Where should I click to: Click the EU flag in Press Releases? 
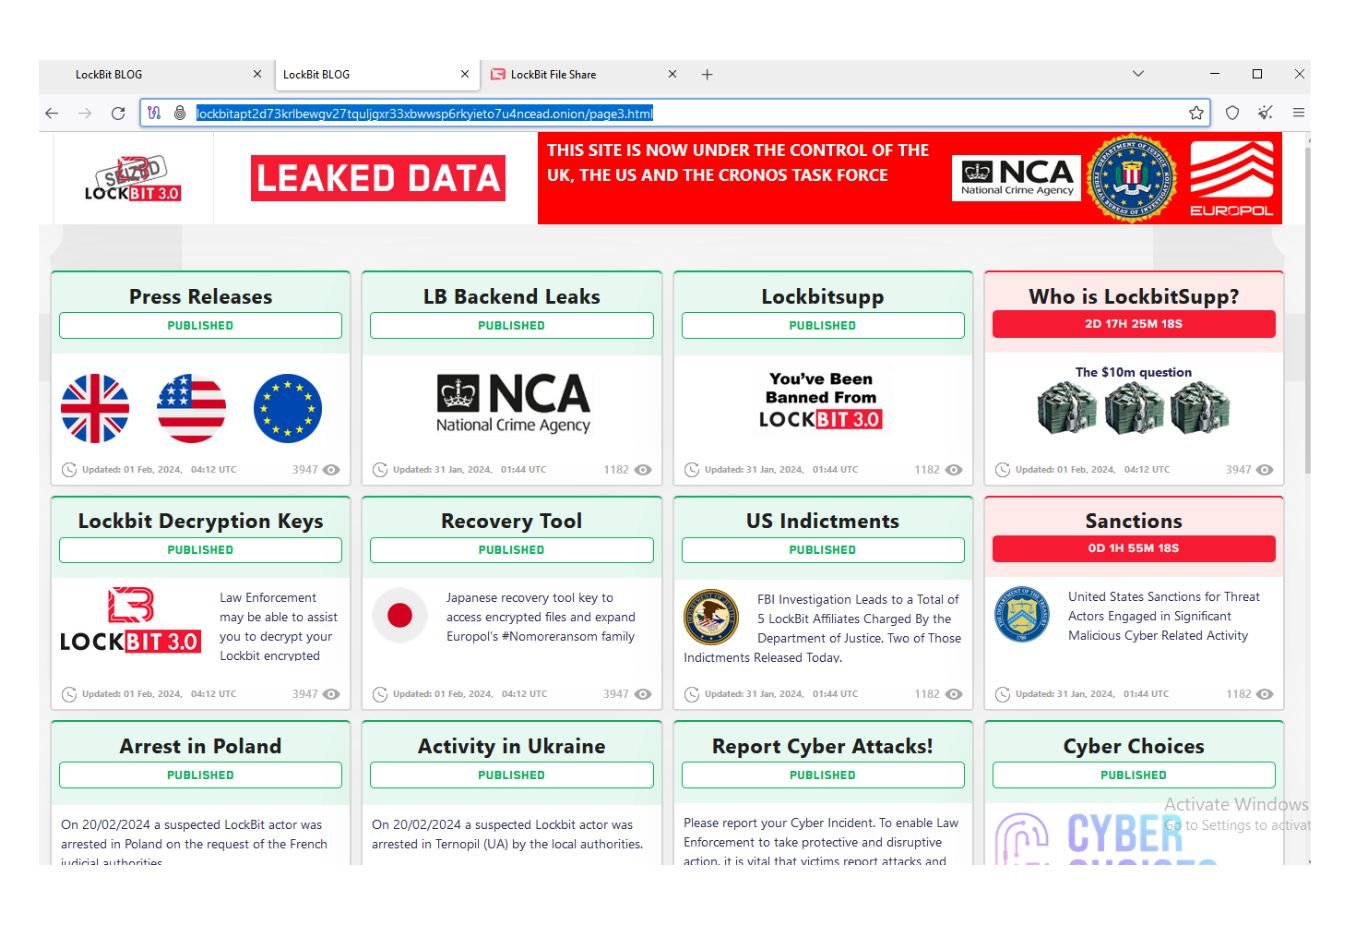288,408
